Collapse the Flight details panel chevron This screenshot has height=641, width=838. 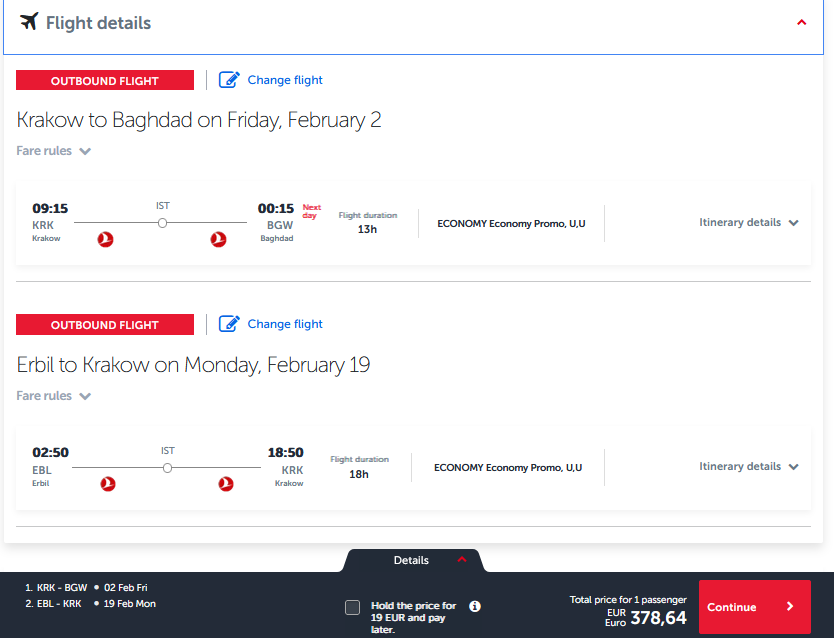coord(801,22)
